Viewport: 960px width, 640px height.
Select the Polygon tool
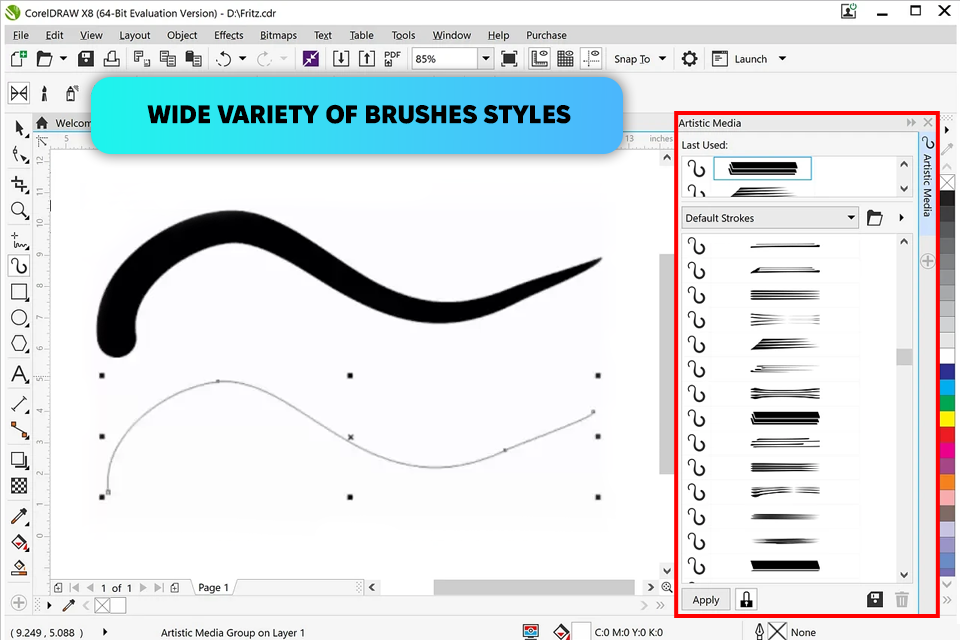20,344
